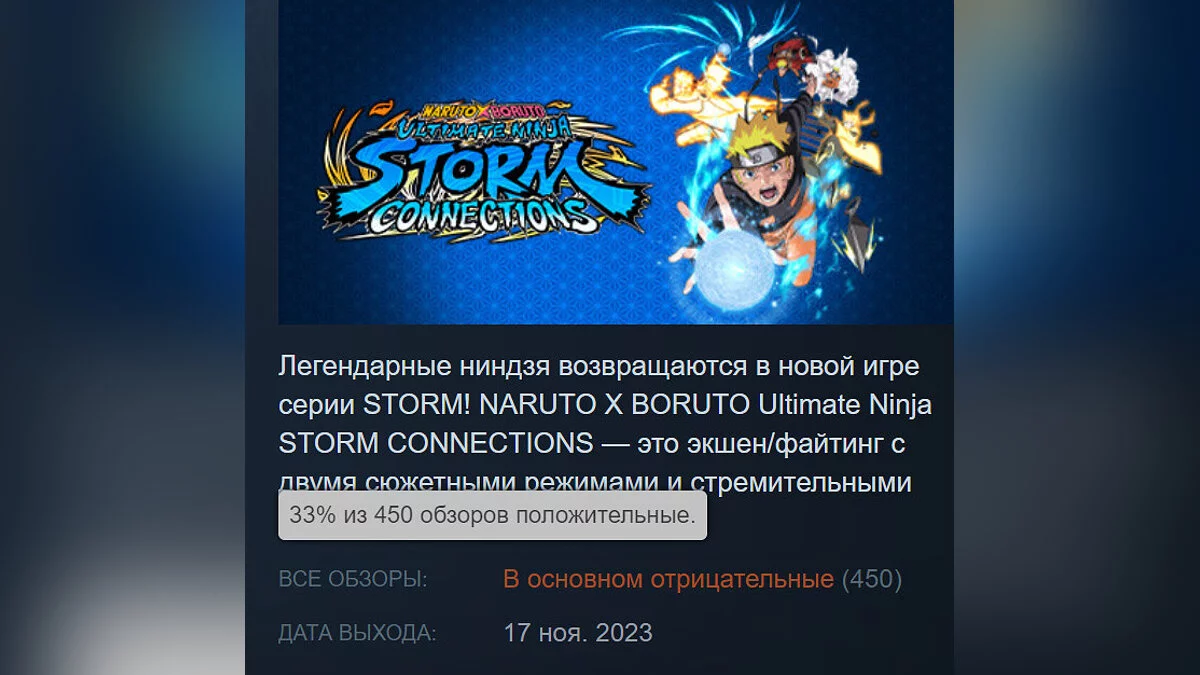Open the game header capsule image
The height and width of the screenshot is (675, 1200).
click(615, 162)
